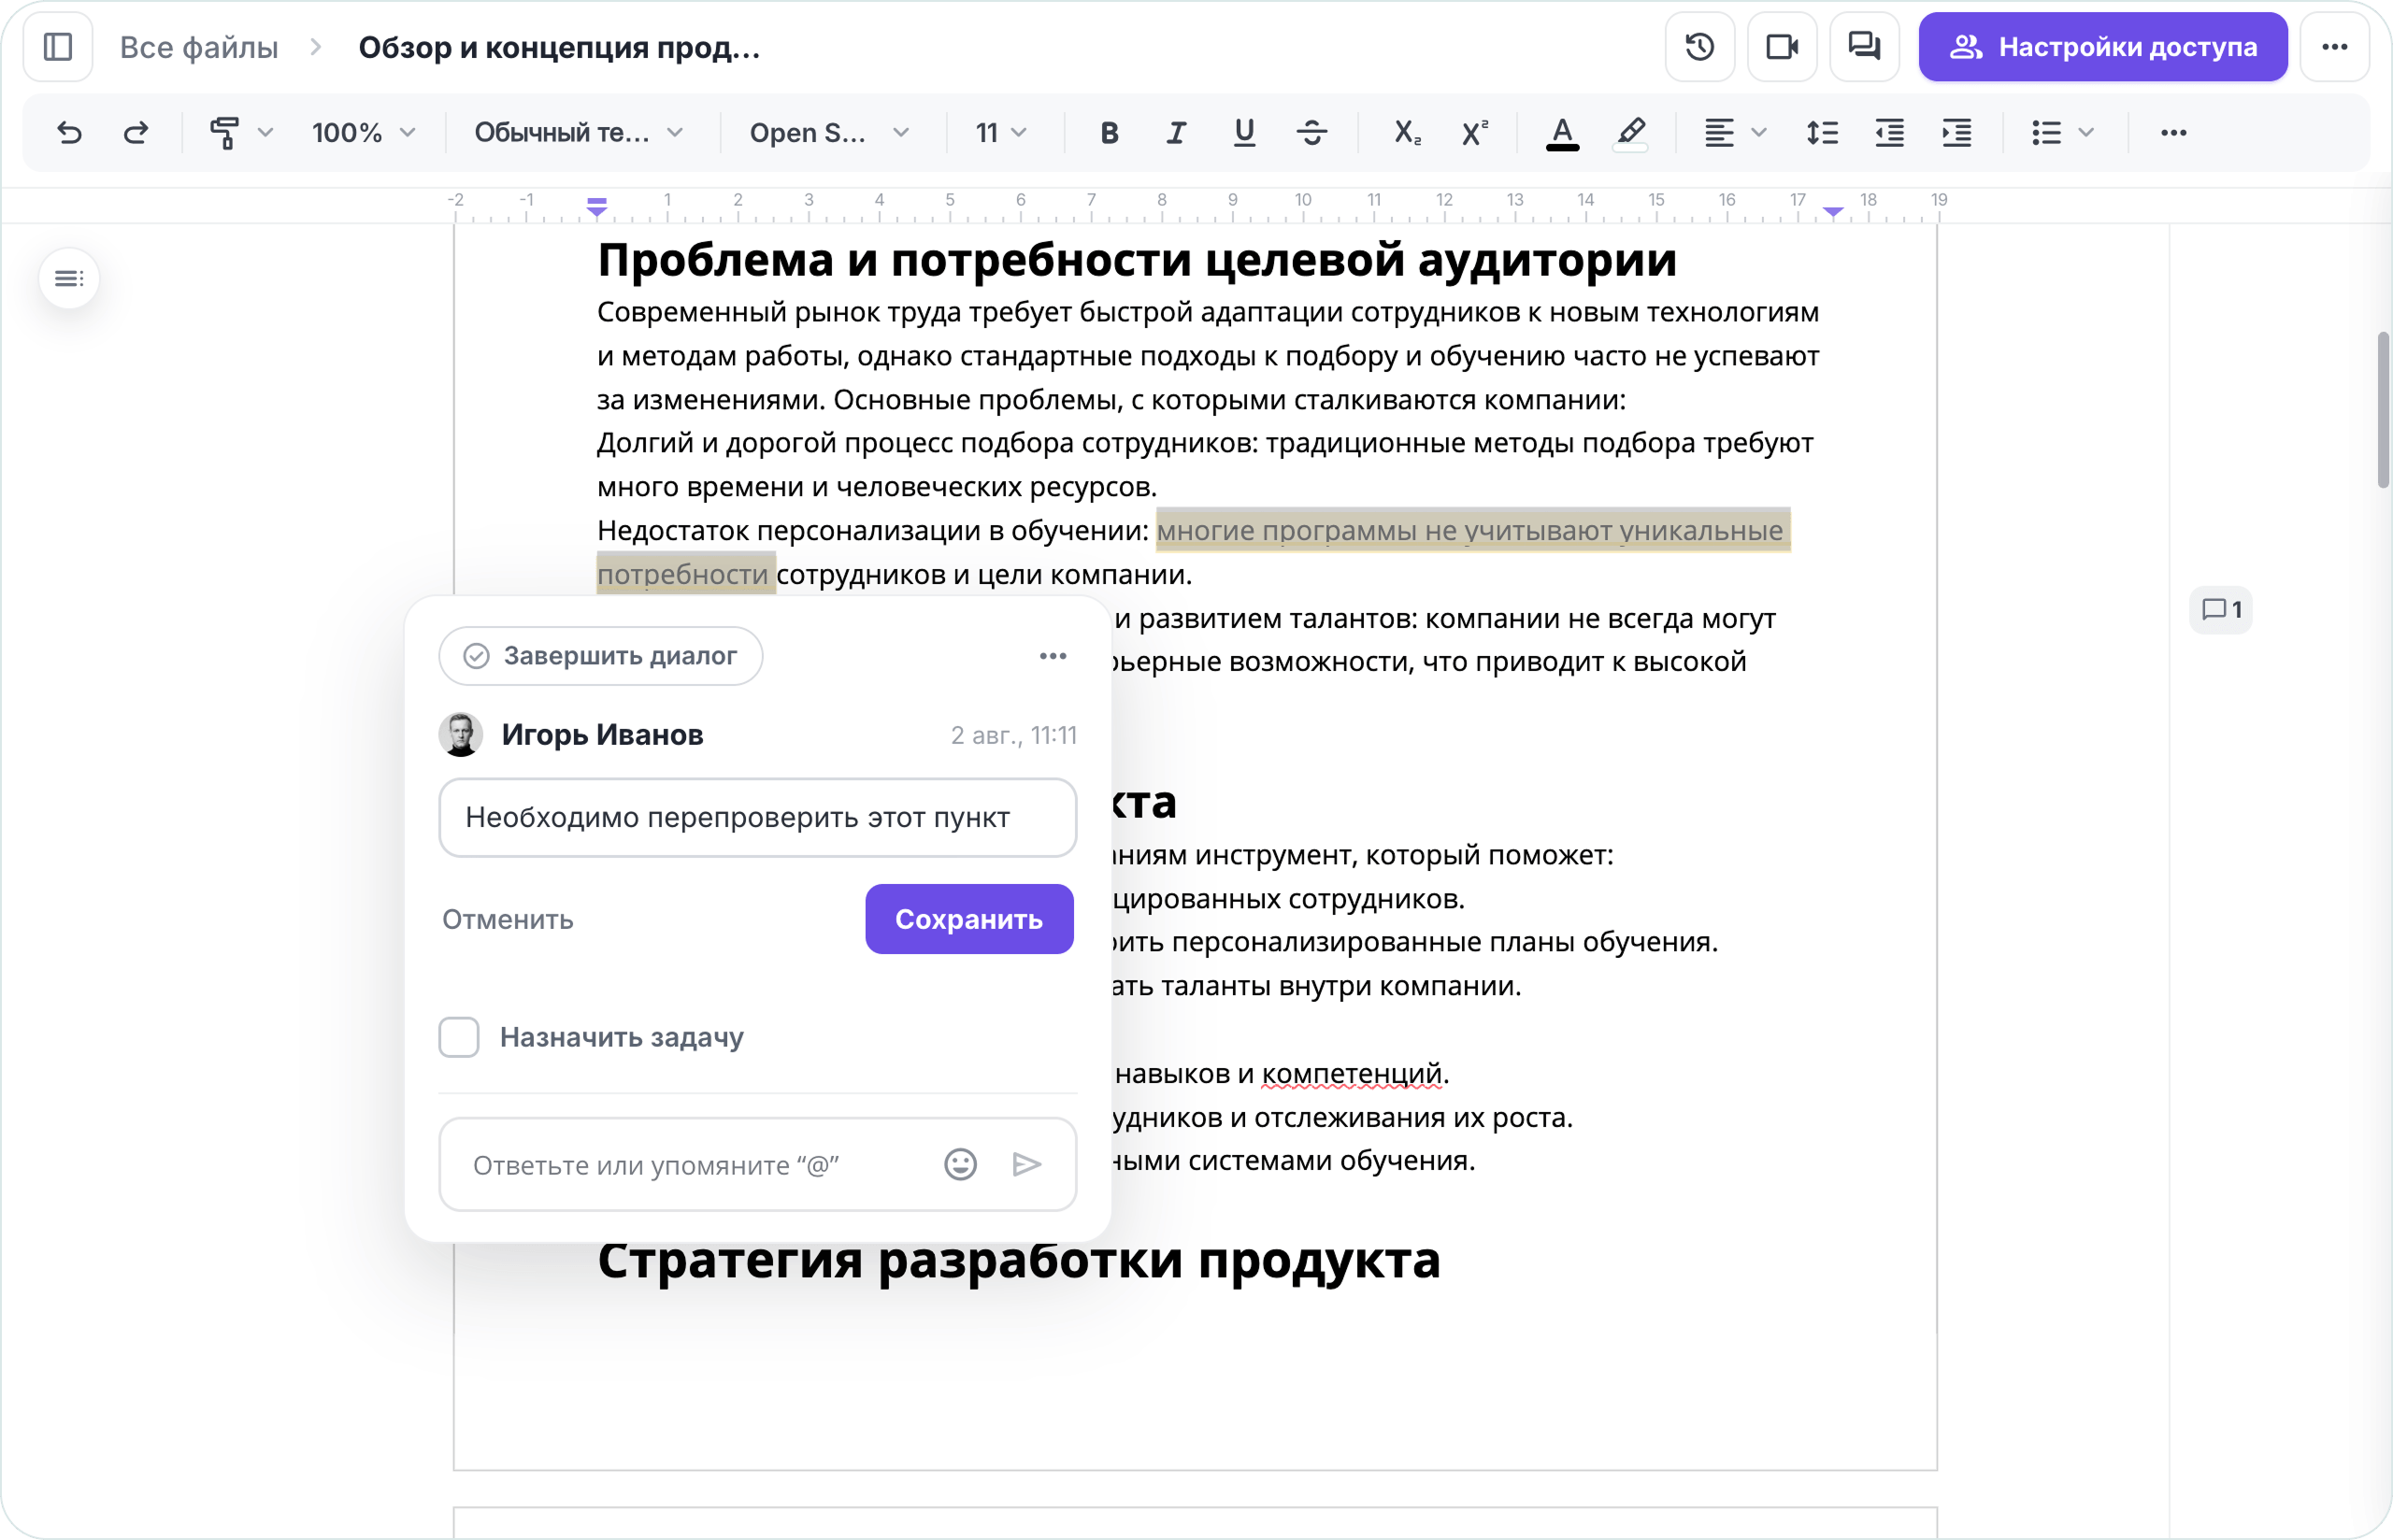Open line spacing options
Image resolution: width=2393 pixels, height=1540 pixels.
pos(1822,132)
